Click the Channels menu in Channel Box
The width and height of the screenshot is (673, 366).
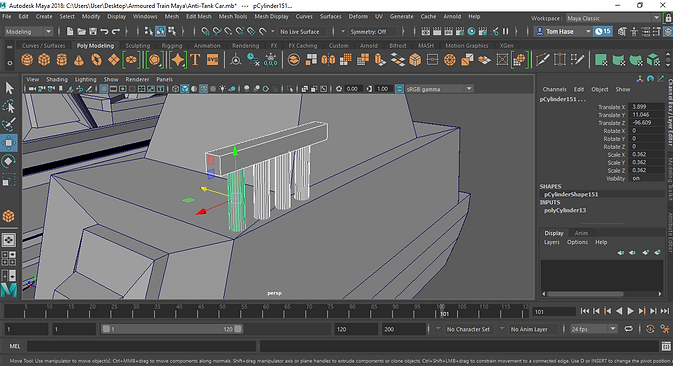click(x=555, y=89)
